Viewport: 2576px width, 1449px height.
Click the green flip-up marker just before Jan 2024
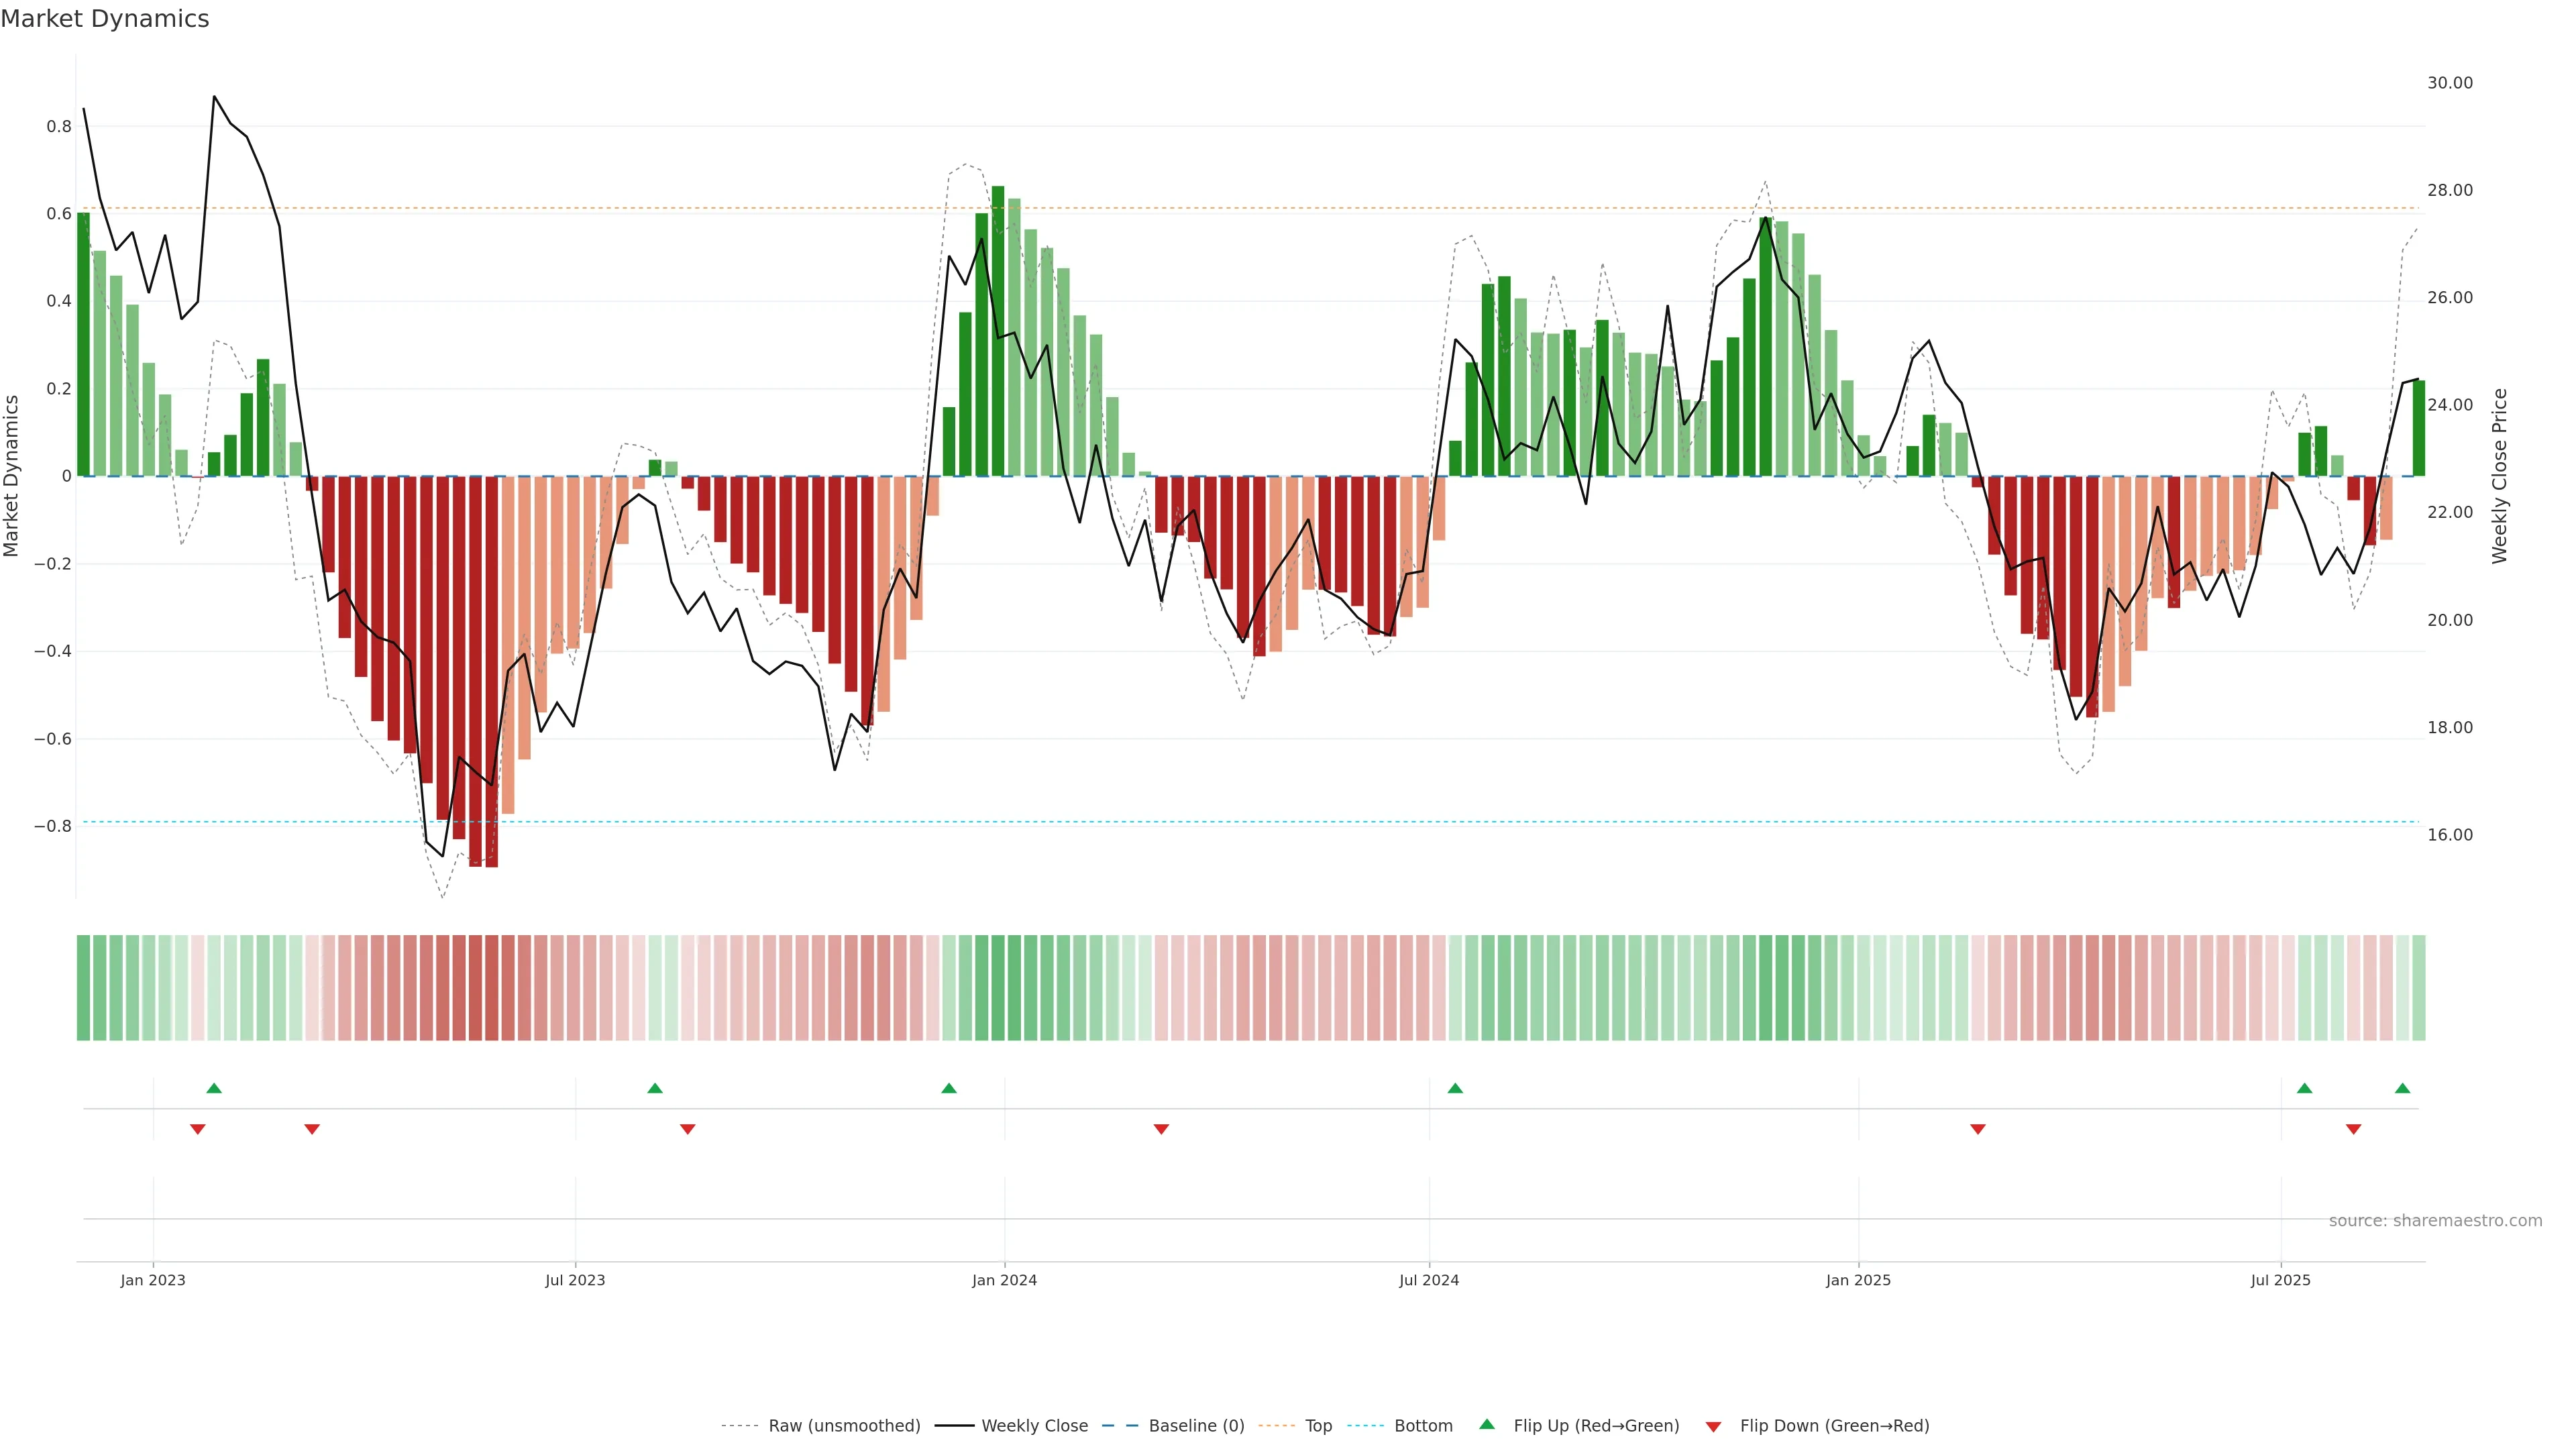[949, 1088]
